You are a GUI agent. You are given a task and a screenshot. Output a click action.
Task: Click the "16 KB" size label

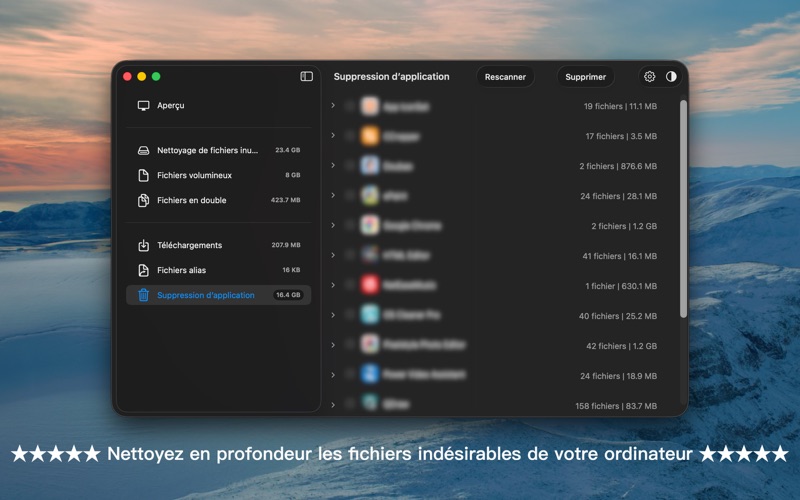coord(291,270)
